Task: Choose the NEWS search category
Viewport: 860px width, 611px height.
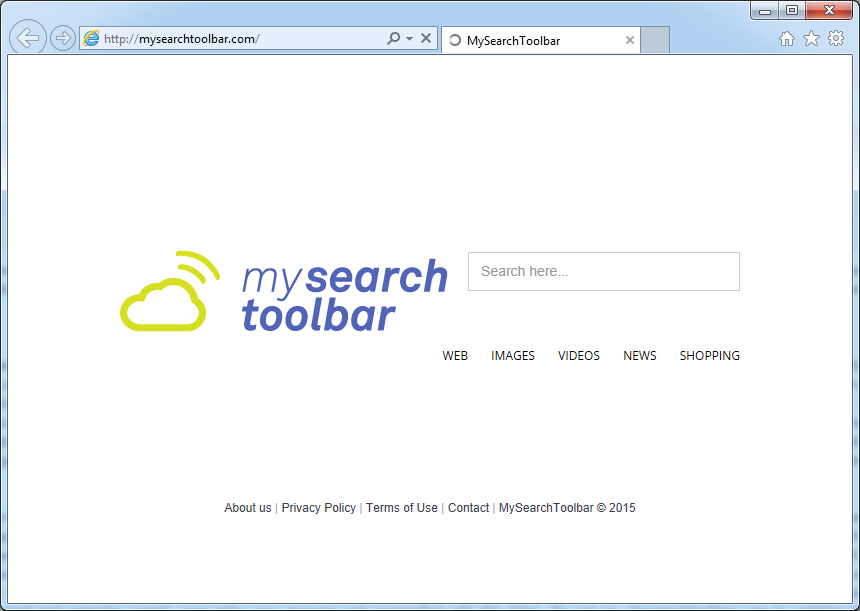Action: coord(640,356)
